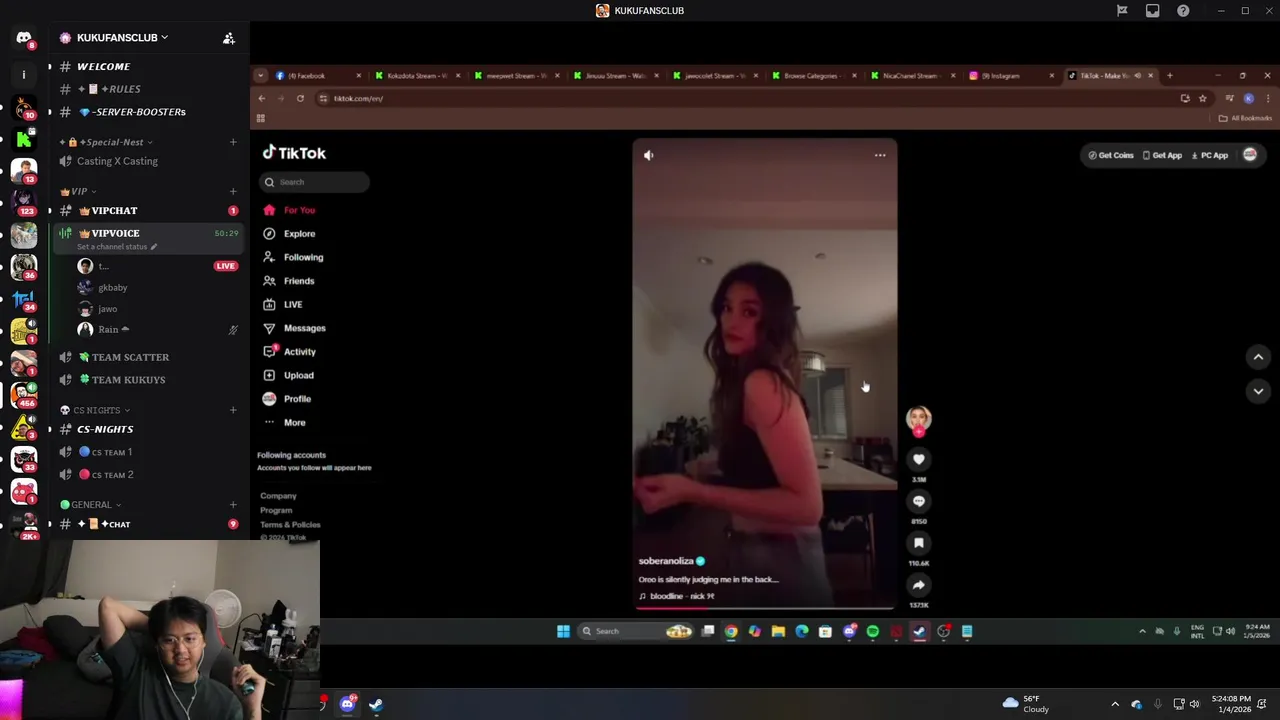
Task: Reload the page in browser toolbar
Action: click(x=300, y=98)
